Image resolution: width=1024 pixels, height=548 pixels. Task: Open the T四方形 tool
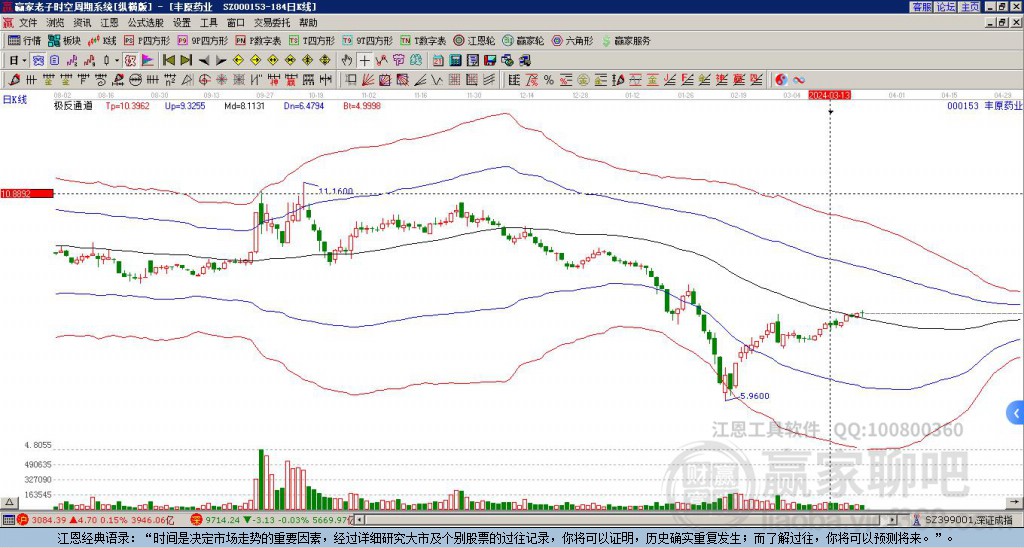312,40
